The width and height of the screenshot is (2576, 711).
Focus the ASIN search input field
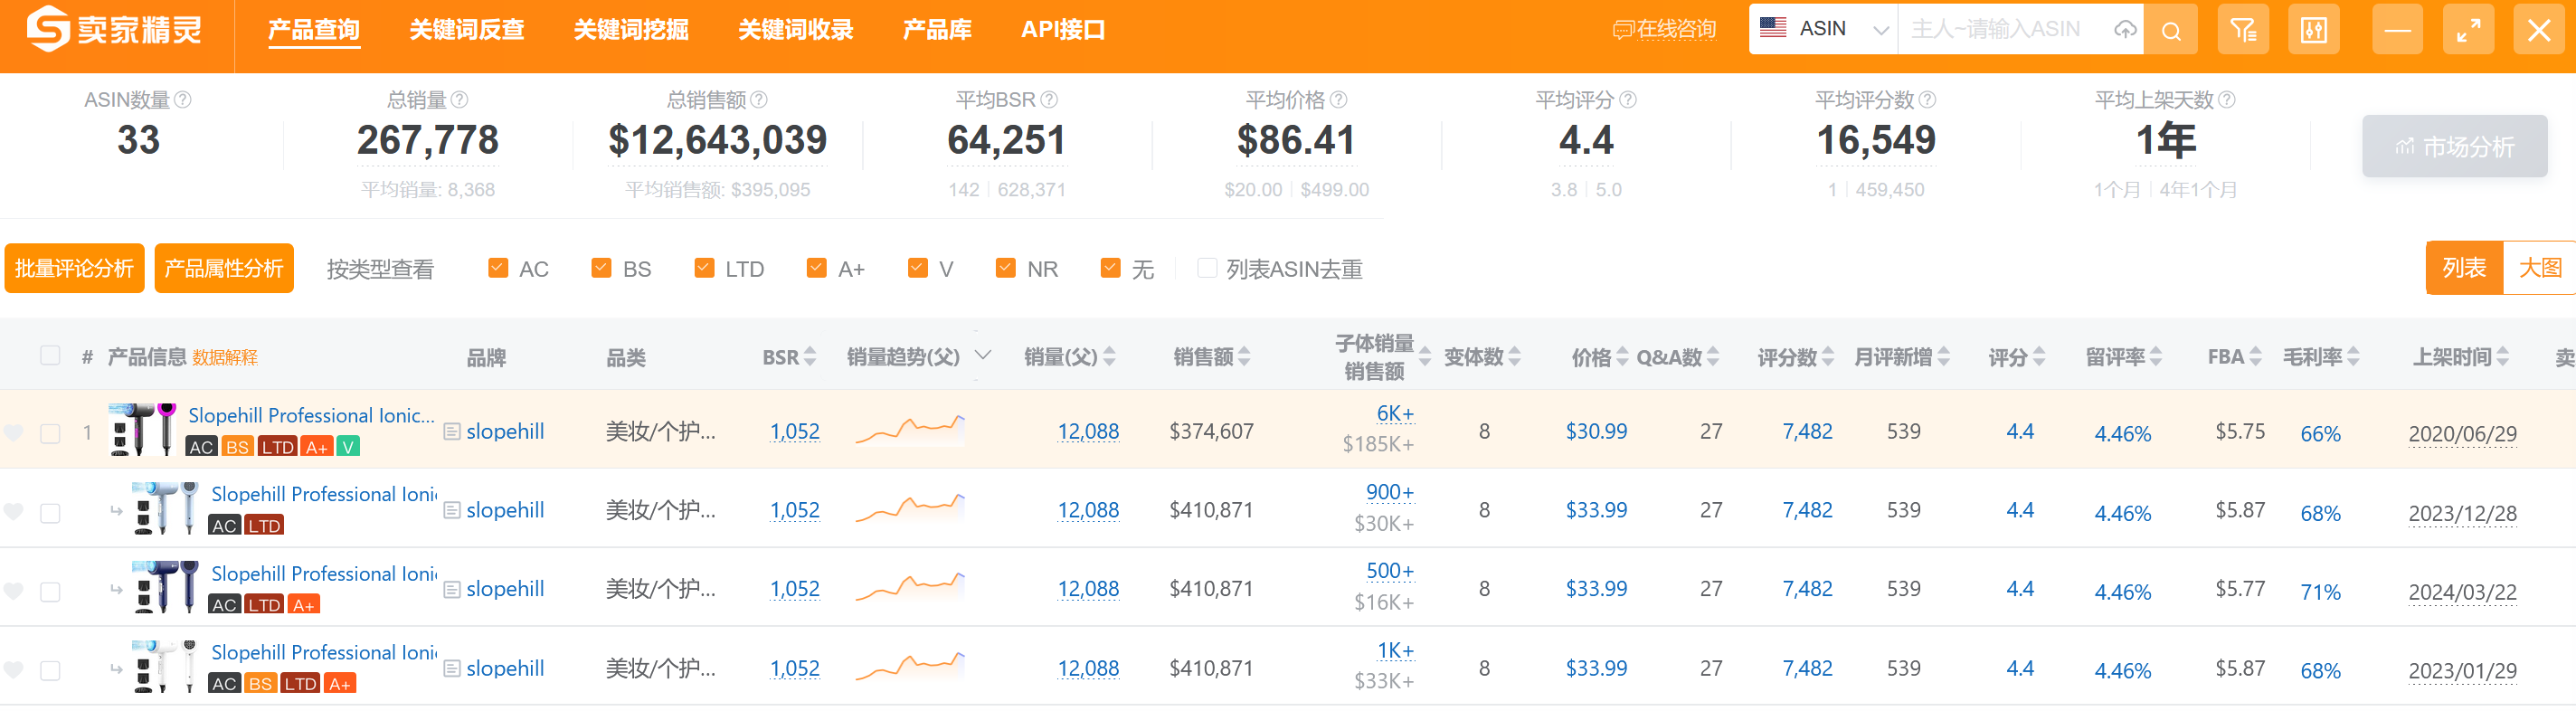2004,29
